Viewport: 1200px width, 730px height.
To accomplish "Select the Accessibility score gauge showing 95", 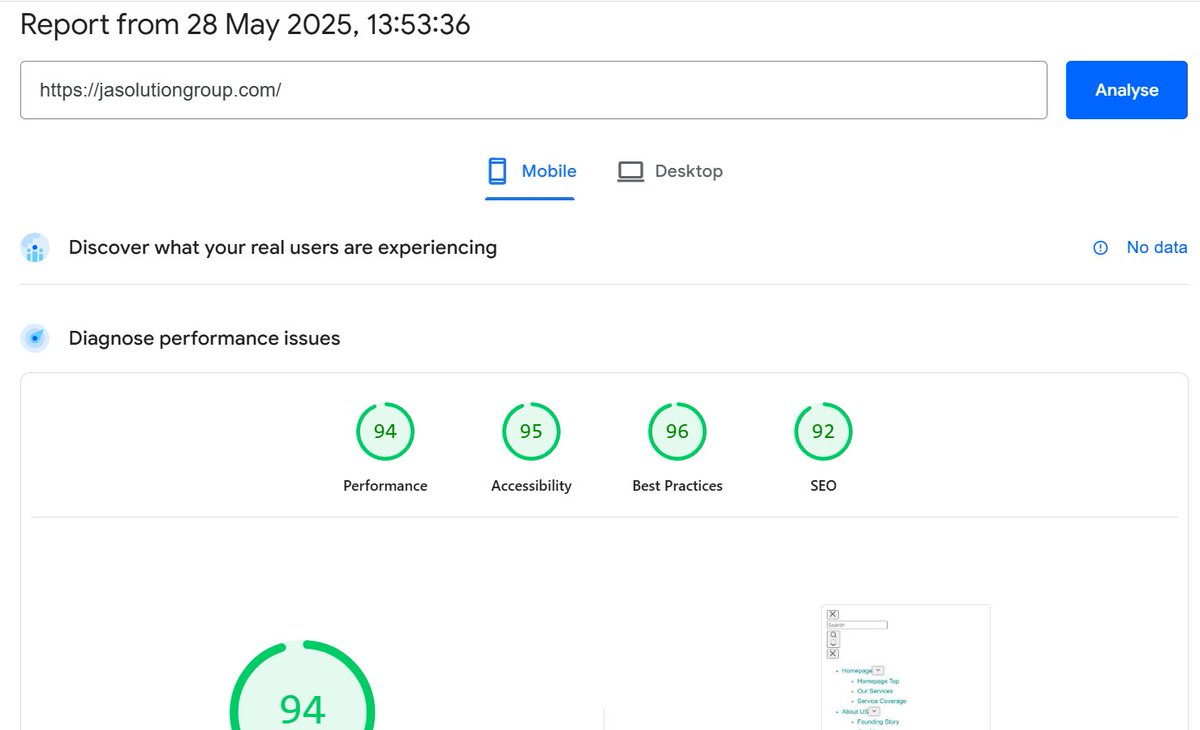I will [531, 432].
